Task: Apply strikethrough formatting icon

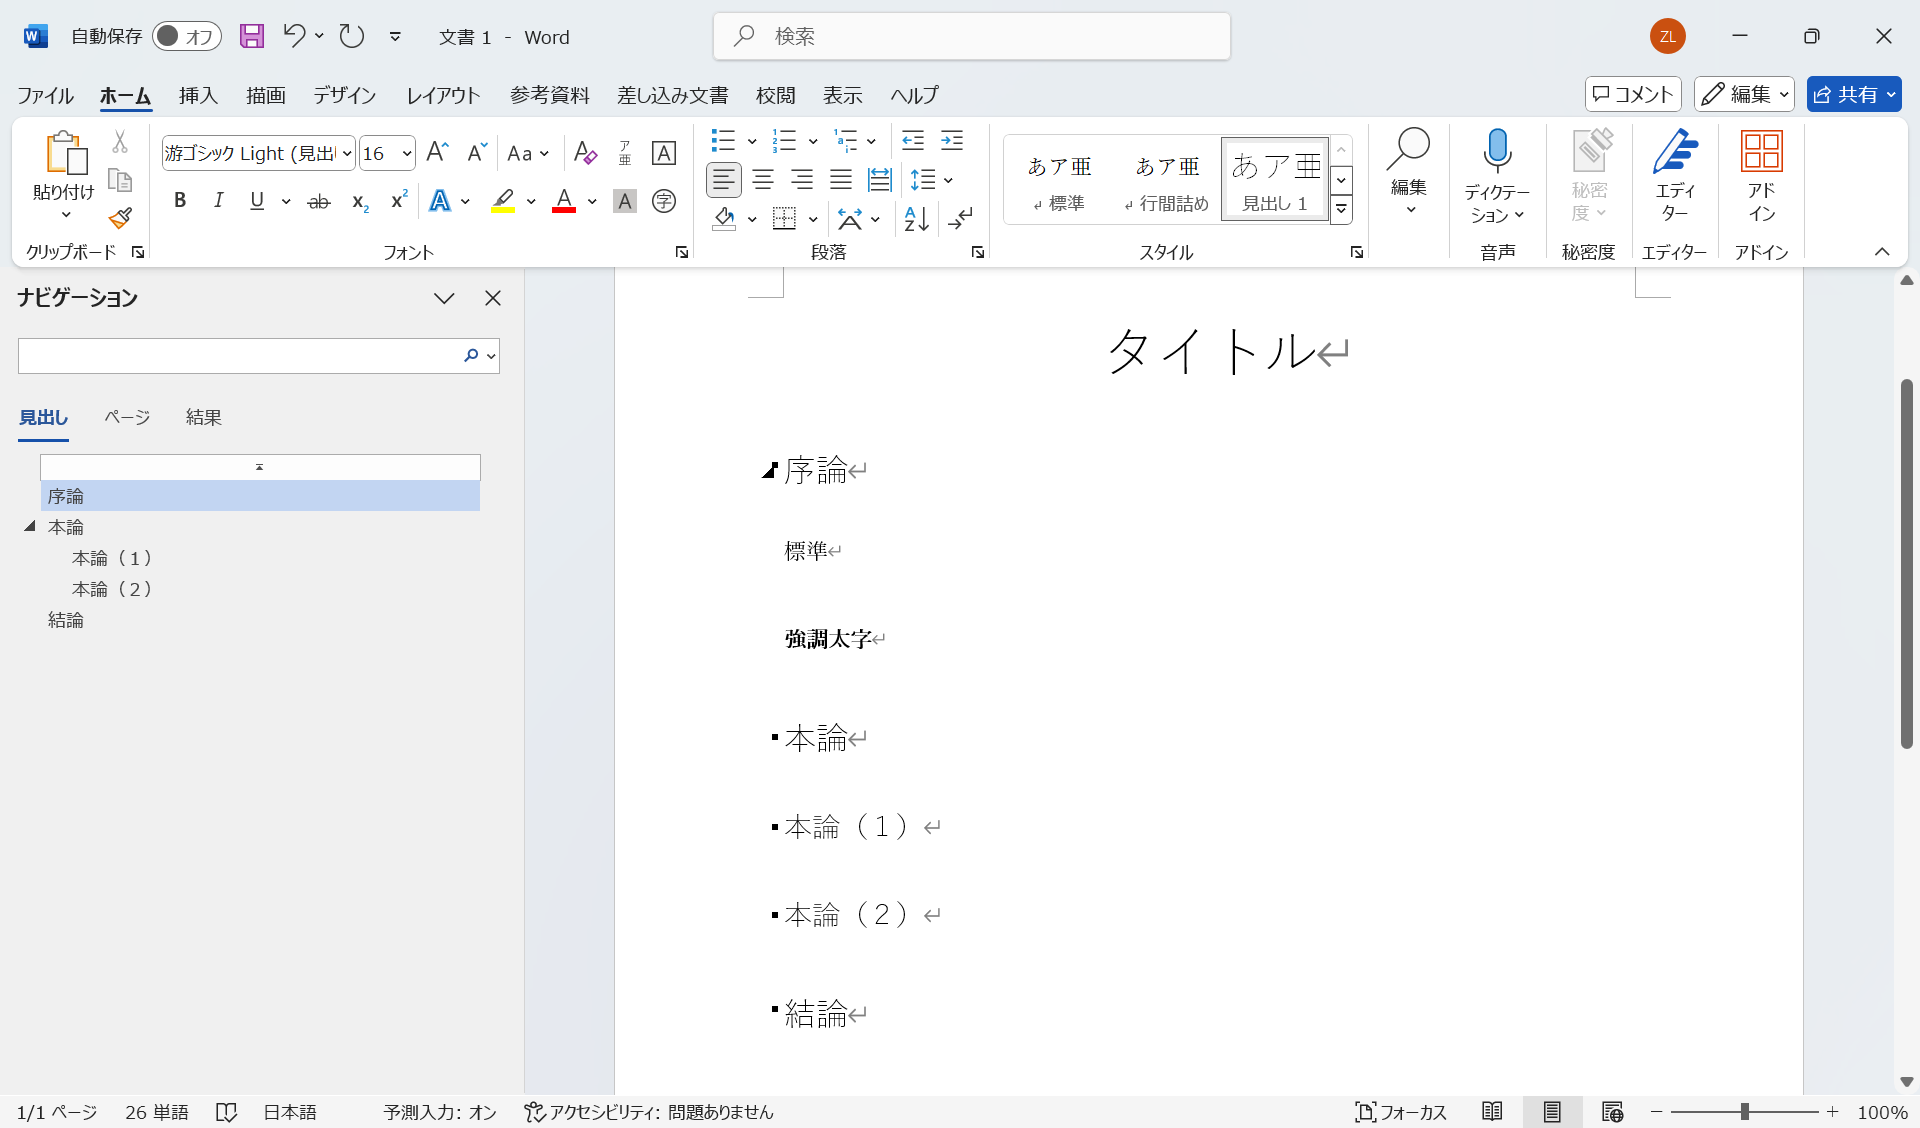Action: [318, 201]
